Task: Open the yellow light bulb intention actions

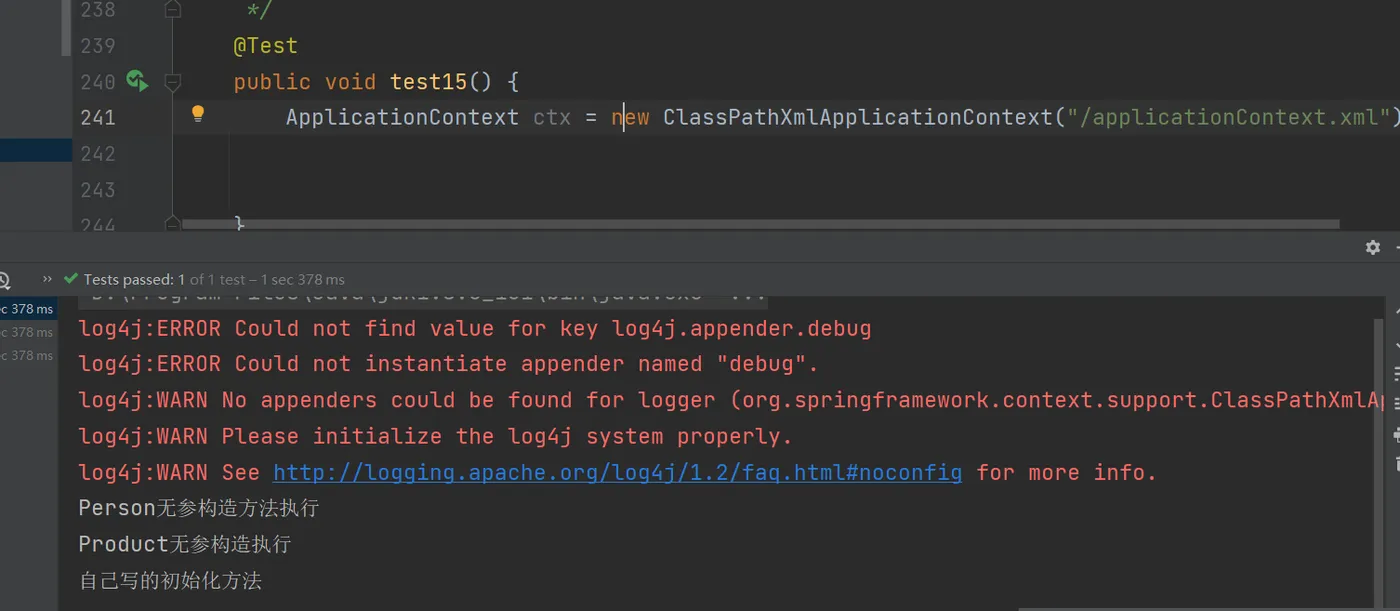Action: (198, 114)
